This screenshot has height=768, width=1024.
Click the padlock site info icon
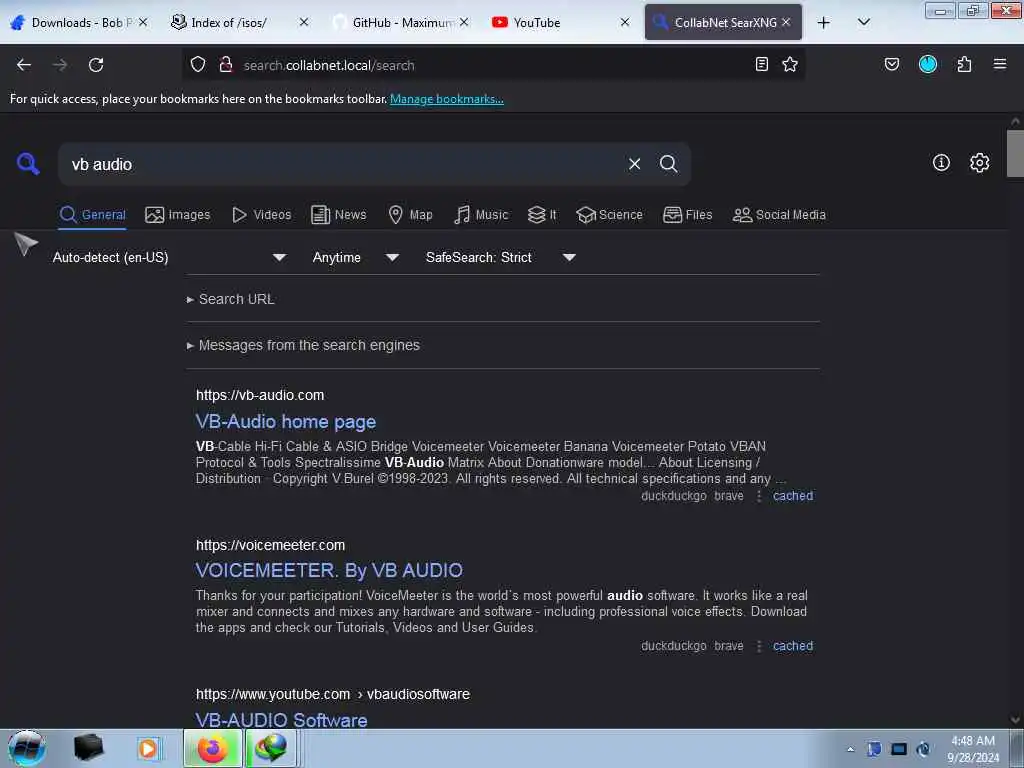[226, 64]
